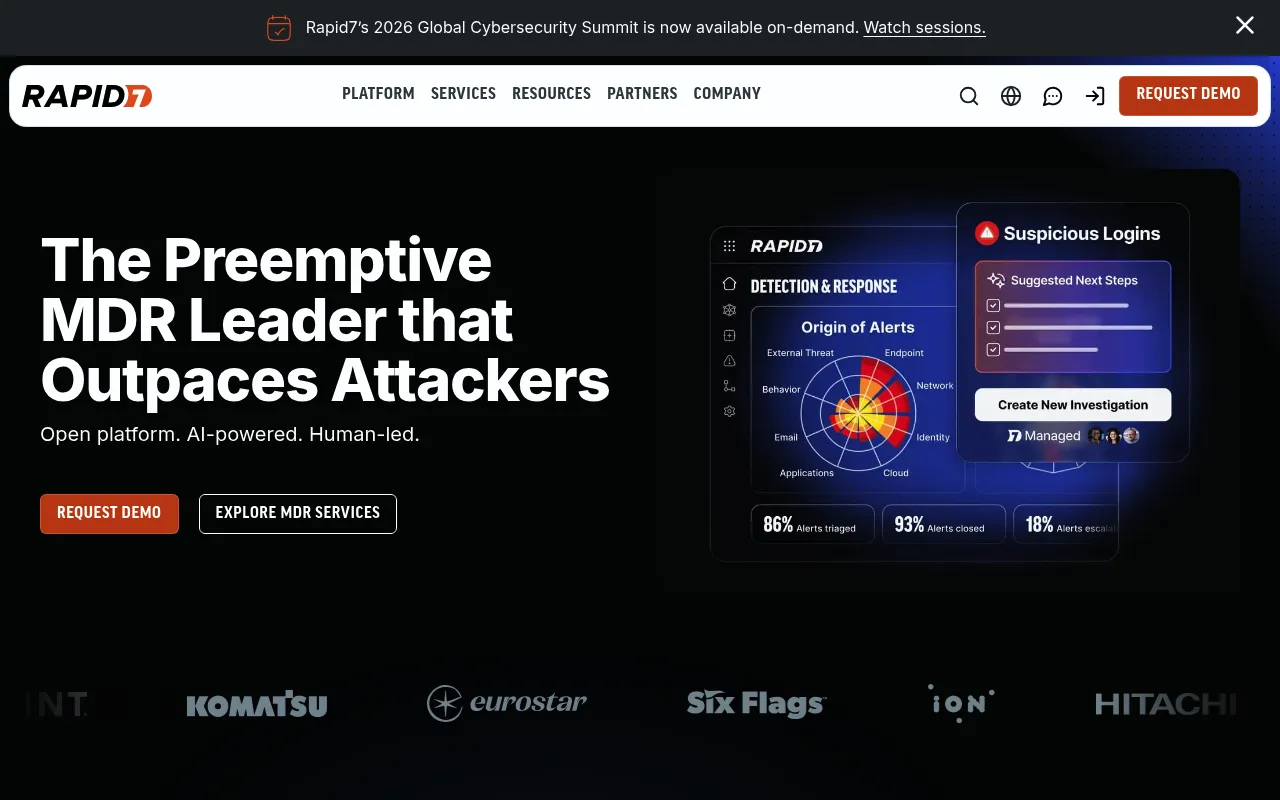Click the Hitachi customer logo
Image resolution: width=1280 pixels, height=800 pixels.
click(x=1166, y=704)
